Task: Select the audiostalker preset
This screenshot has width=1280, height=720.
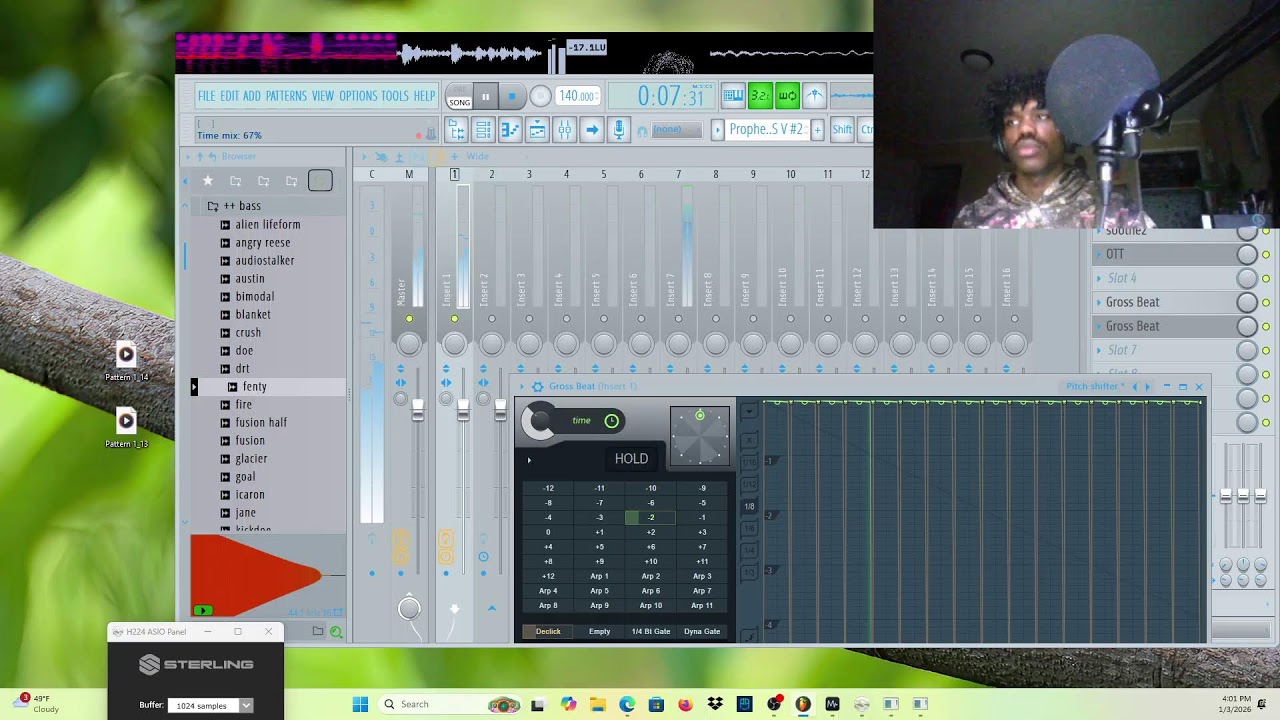Action: pyautogui.click(x=265, y=260)
